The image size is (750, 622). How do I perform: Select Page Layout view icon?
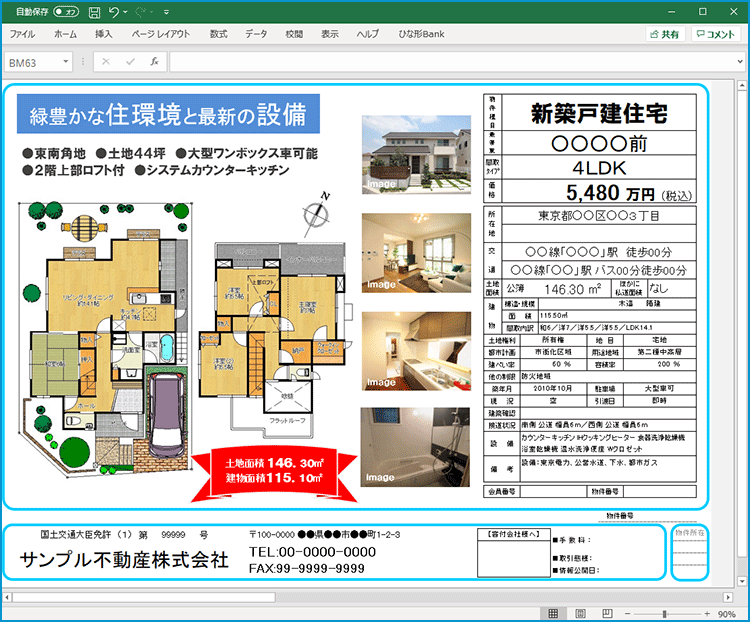point(580,613)
